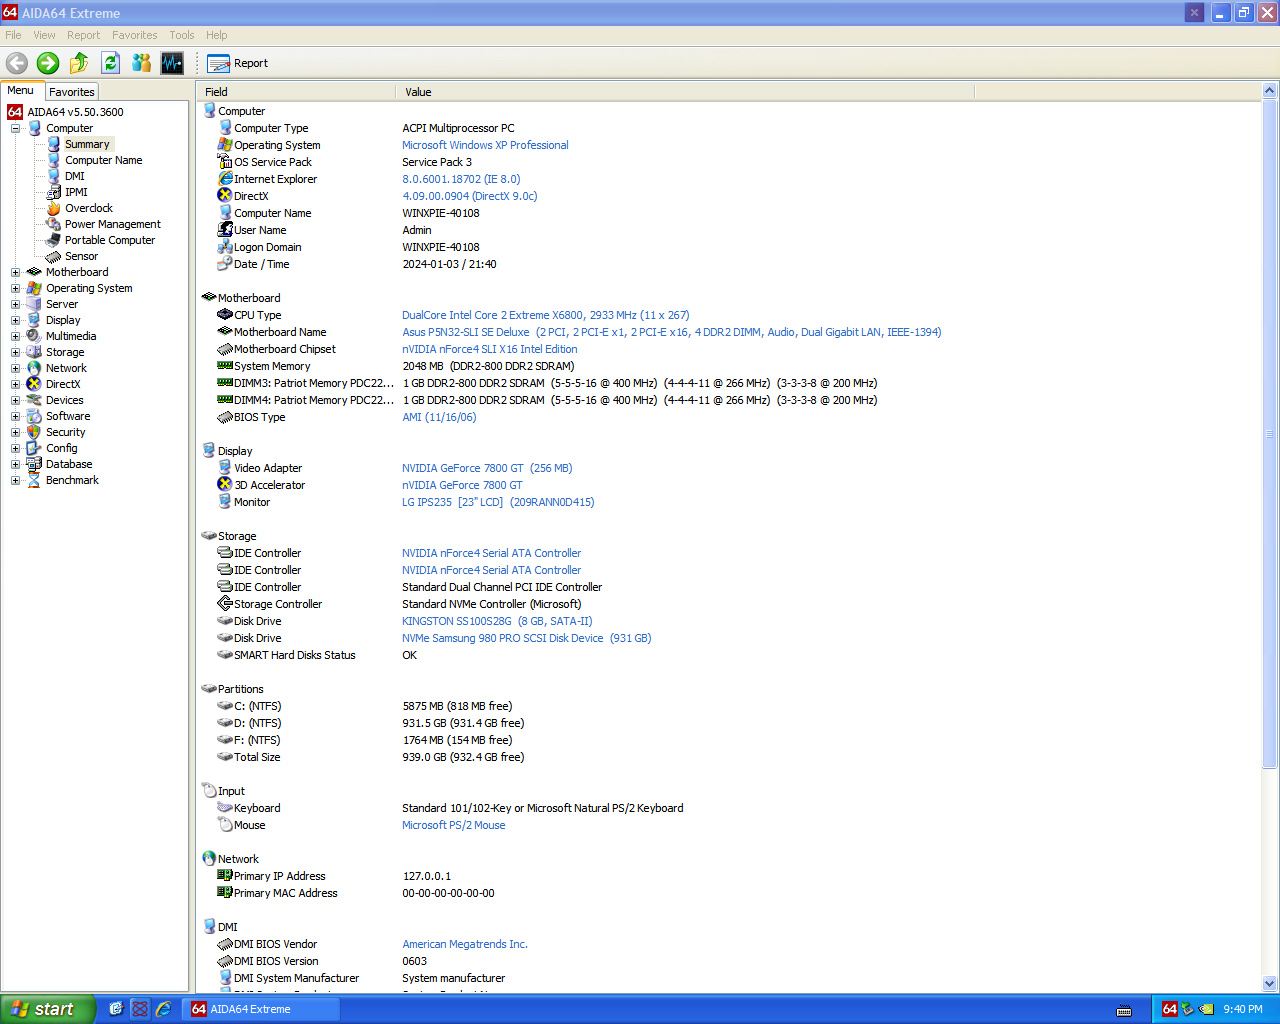This screenshot has width=1280, height=1024.
Task: Click the Windows start button
Action: 47,1009
